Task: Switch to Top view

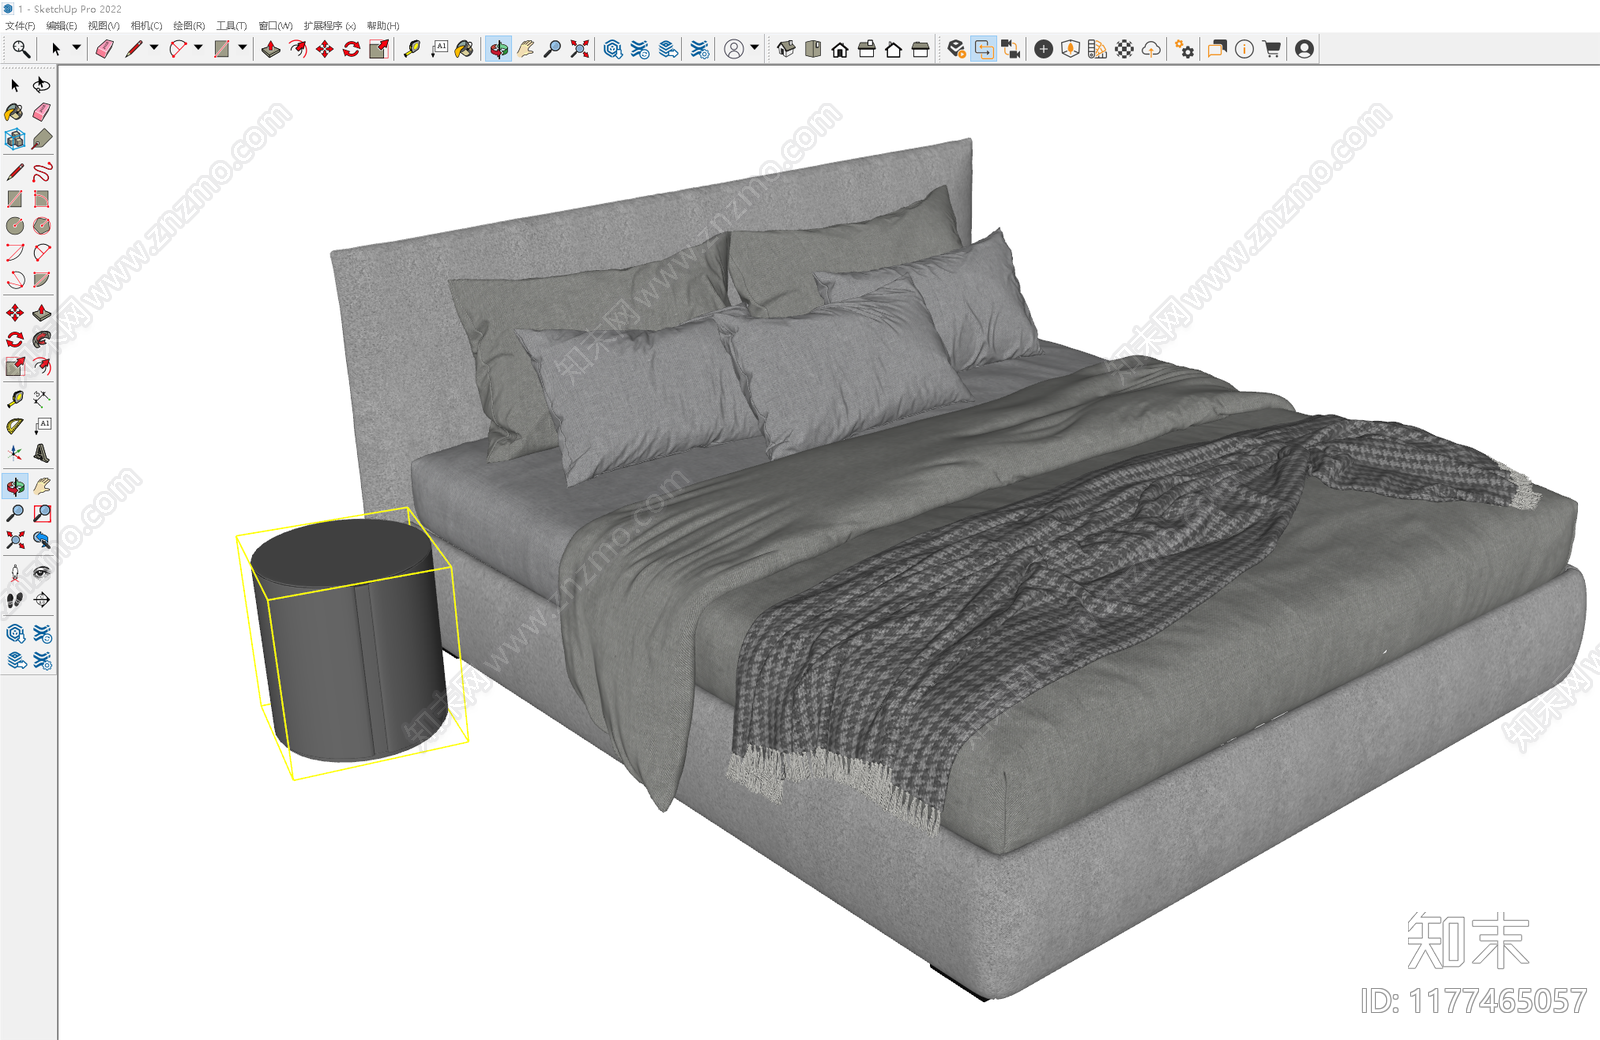Action: pyautogui.click(x=813, y=49)
